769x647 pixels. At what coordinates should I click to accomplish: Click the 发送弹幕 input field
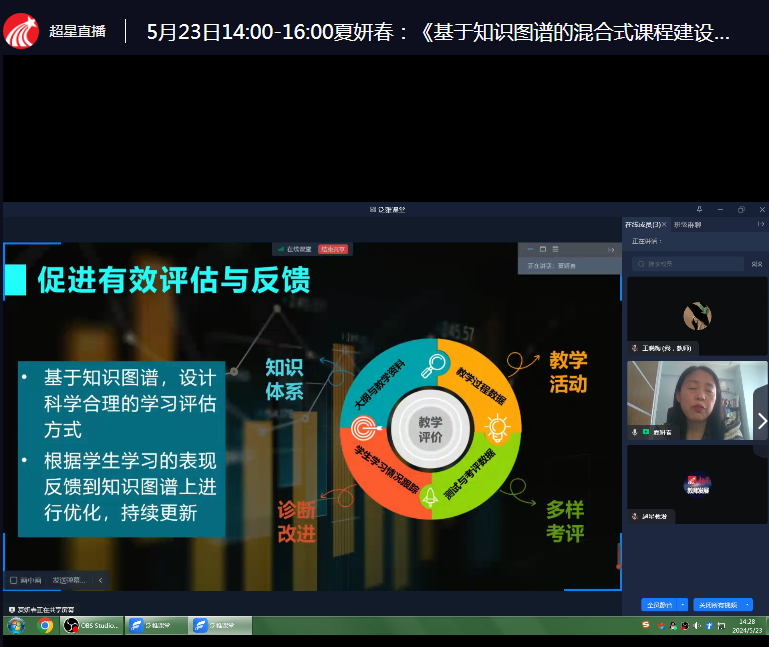[x=69, y=579]
